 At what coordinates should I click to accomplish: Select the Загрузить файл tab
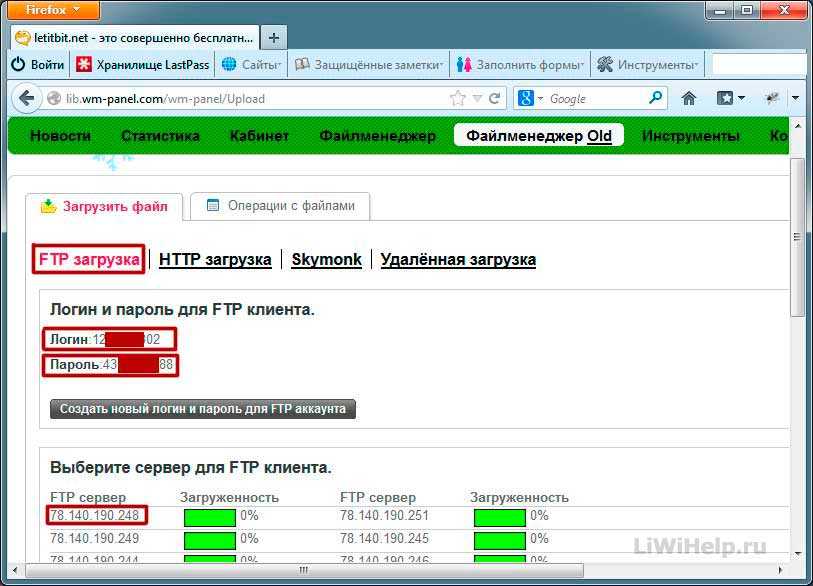click(x=104, y=206)
